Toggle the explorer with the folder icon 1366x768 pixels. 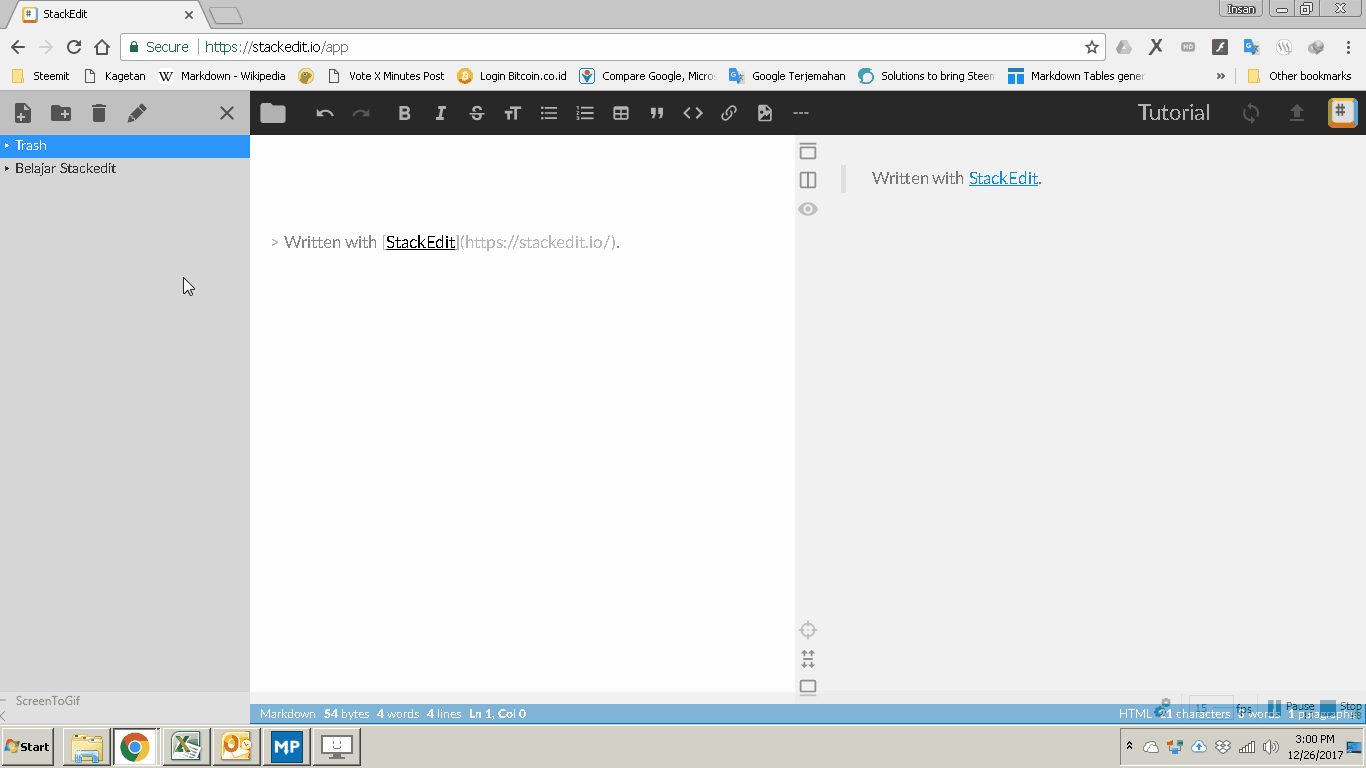point(273,113)
